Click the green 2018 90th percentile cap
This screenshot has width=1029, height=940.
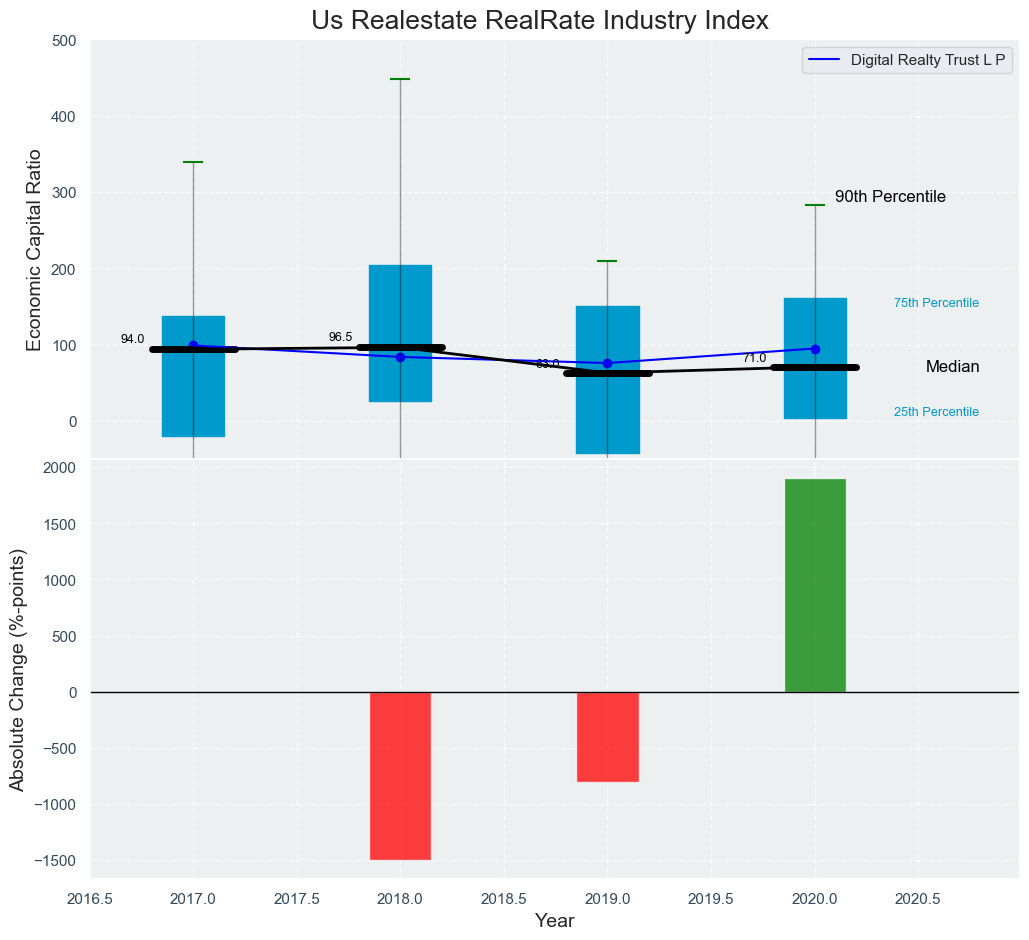click(400, 79)
